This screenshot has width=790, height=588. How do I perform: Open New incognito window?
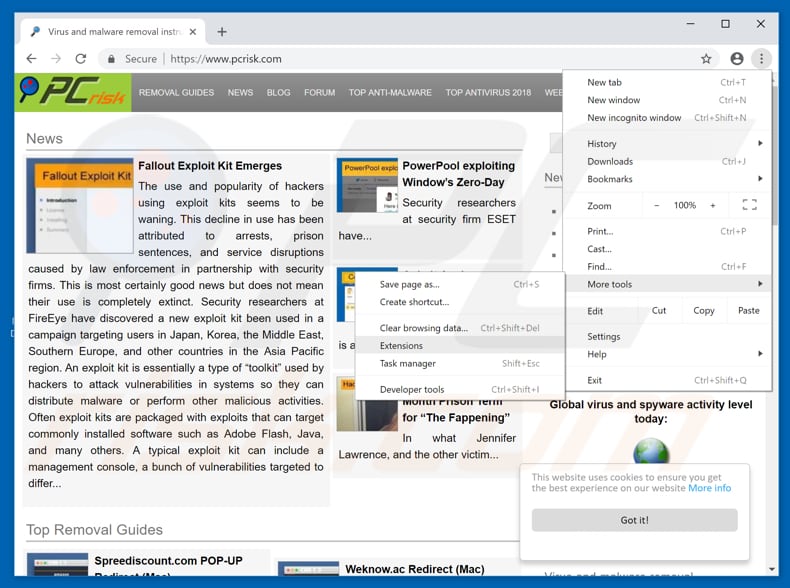pos(667,117)
